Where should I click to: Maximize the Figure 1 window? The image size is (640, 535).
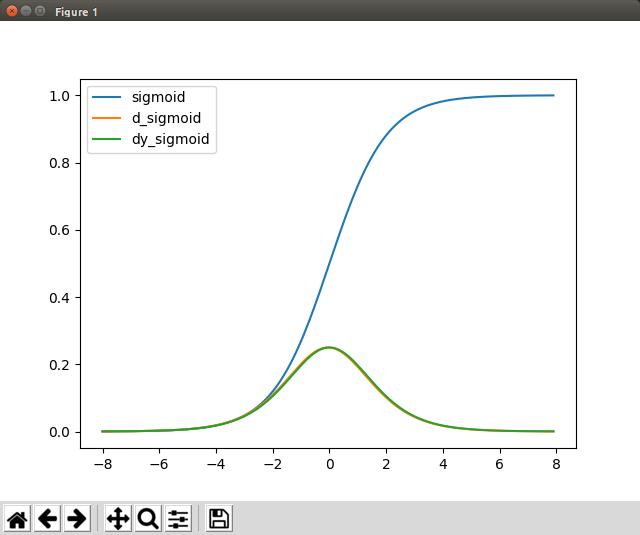coord(40,11)
